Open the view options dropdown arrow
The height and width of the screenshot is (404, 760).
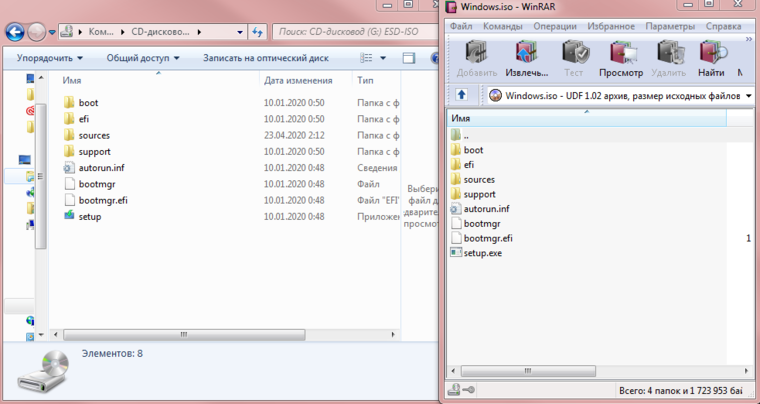pos(383,58)
